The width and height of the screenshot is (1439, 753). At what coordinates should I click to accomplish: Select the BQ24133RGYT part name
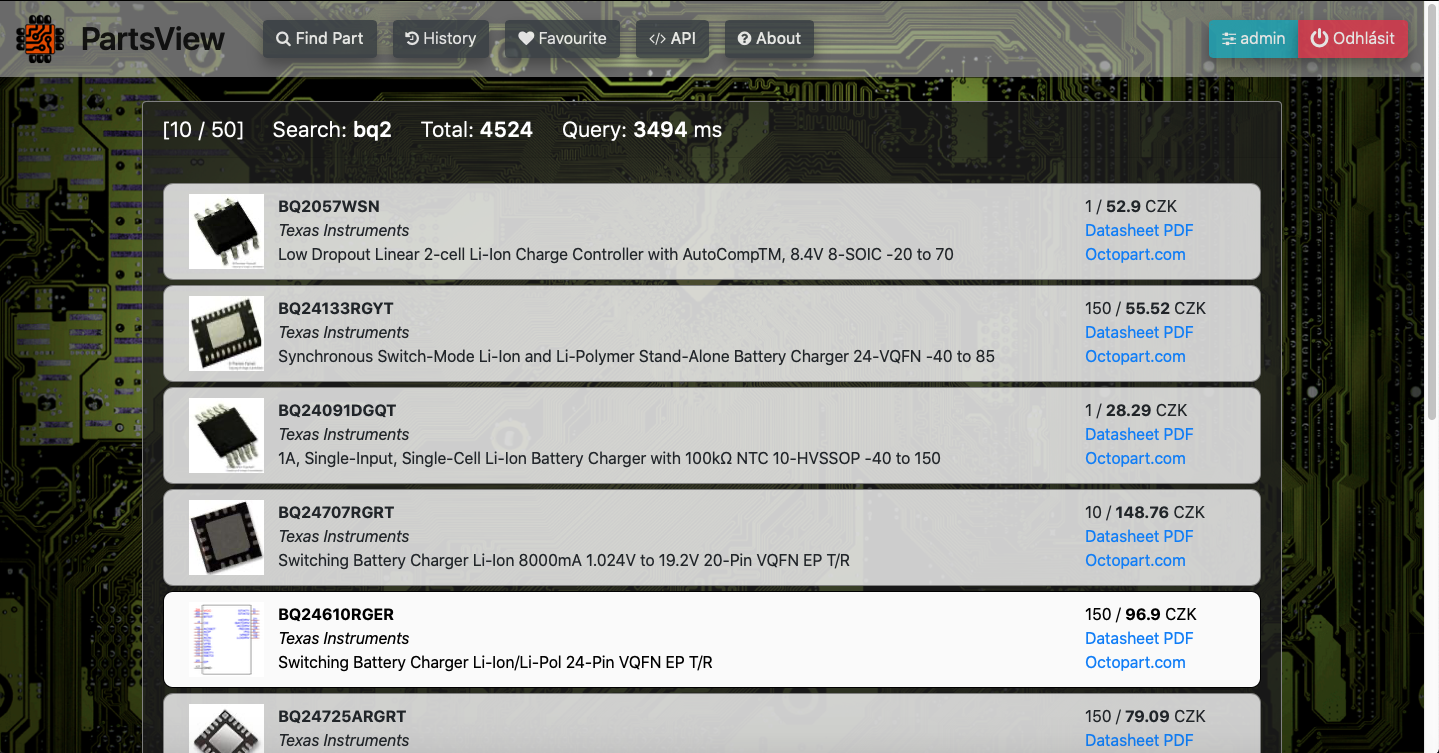click(336, 308)
